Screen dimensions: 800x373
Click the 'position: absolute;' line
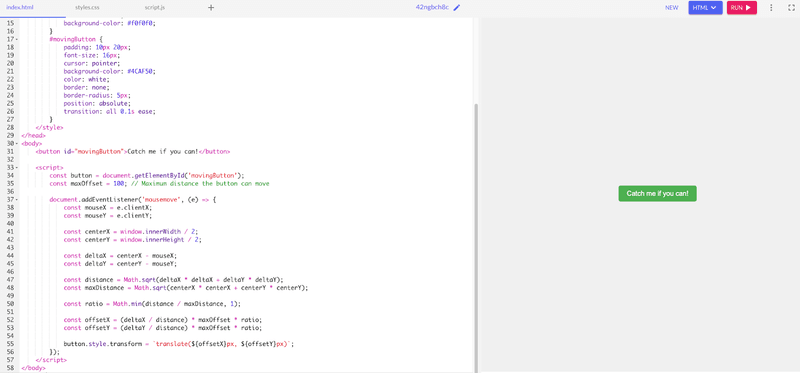tap(97, 103)
